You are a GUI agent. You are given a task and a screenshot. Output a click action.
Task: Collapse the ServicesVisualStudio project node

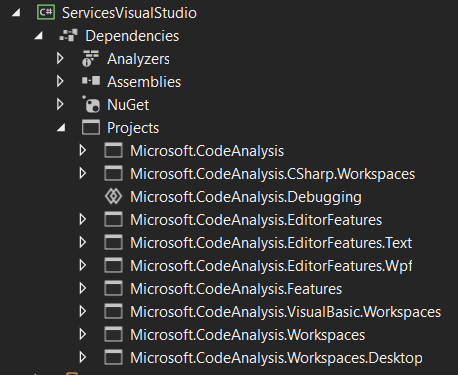click(16, 13)
